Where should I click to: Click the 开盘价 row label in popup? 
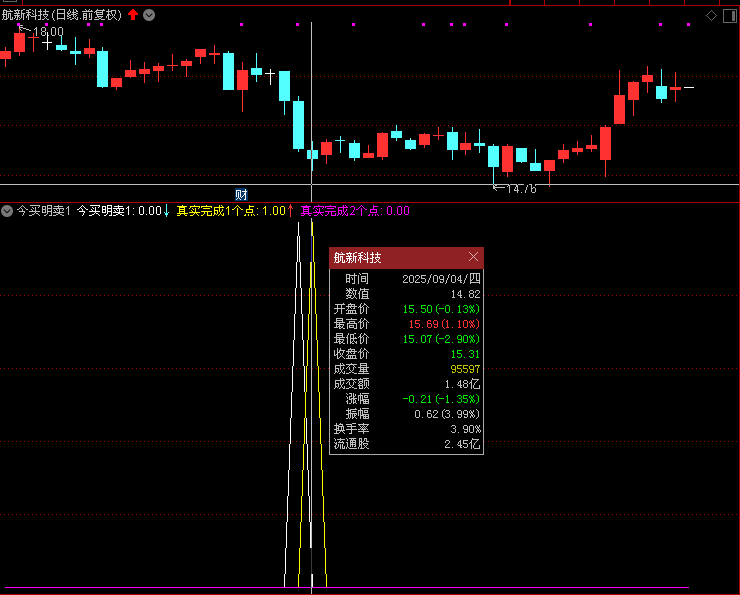click(x=351, y=309)
